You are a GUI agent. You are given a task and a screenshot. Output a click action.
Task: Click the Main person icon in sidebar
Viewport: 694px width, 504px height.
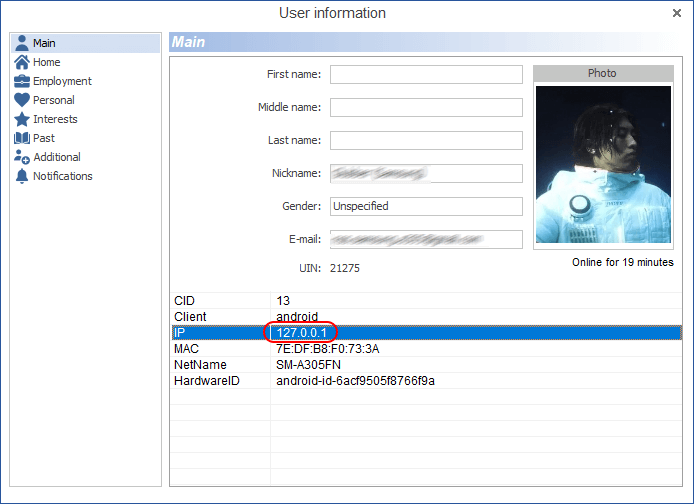pos(21,43)
